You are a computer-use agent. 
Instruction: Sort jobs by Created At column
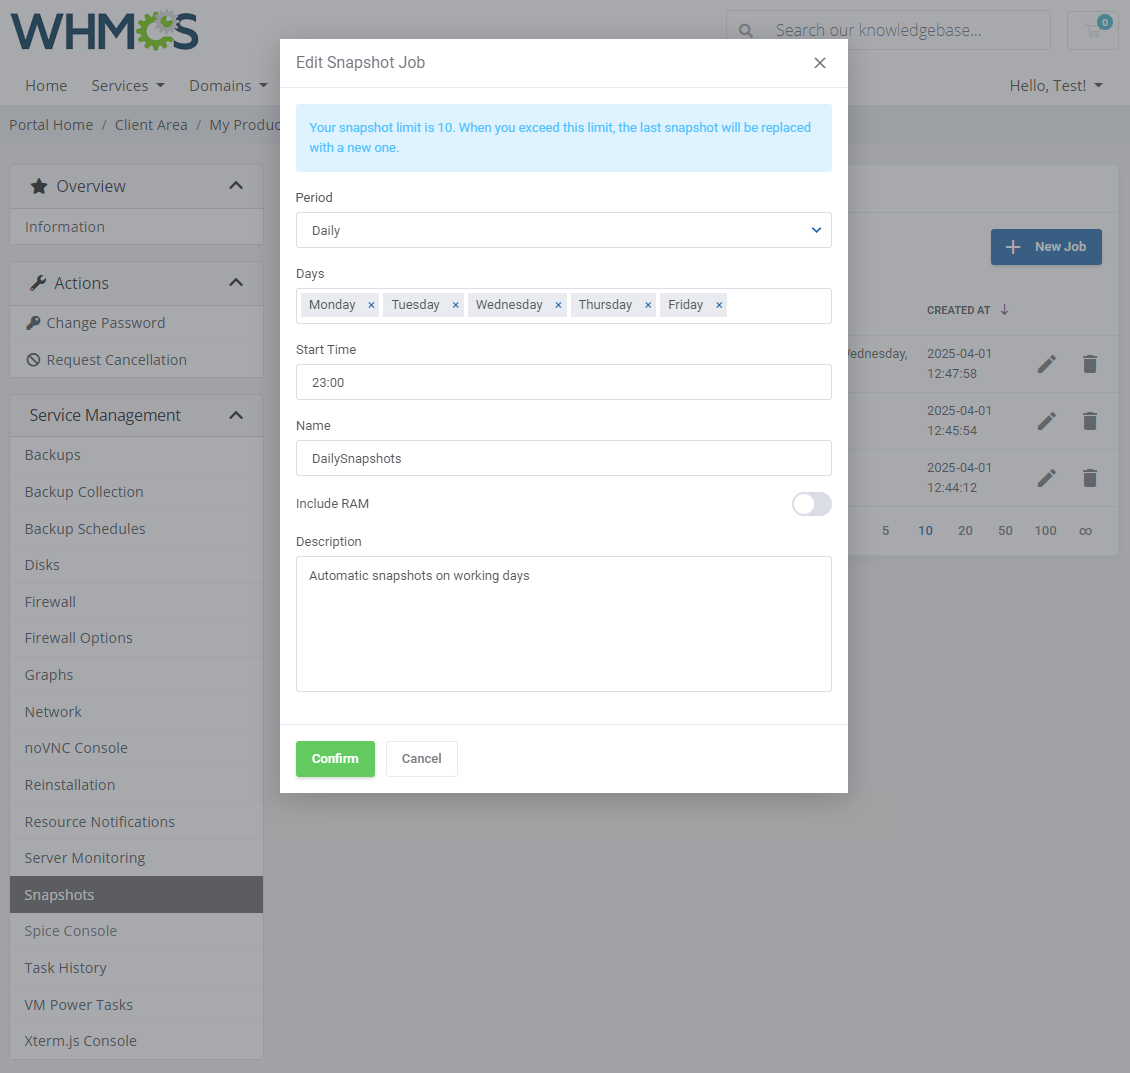[x=960, y=310]
